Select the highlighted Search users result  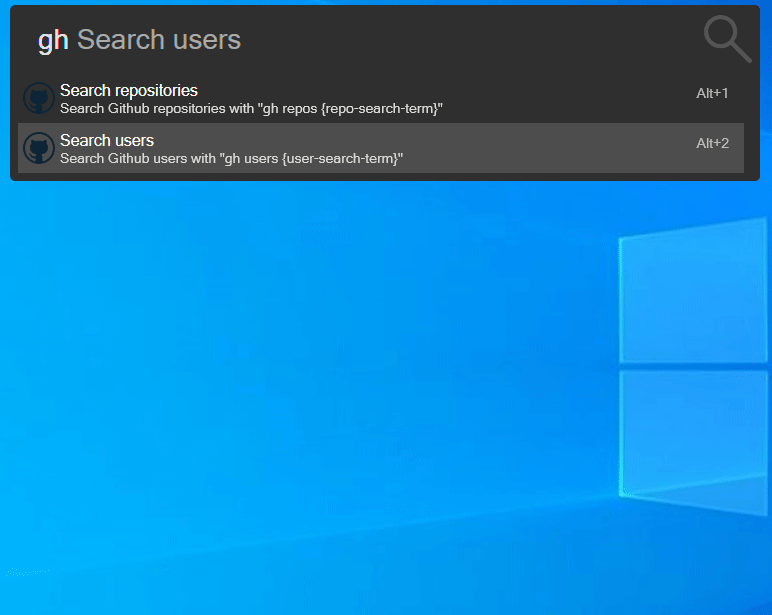(381, 148)
